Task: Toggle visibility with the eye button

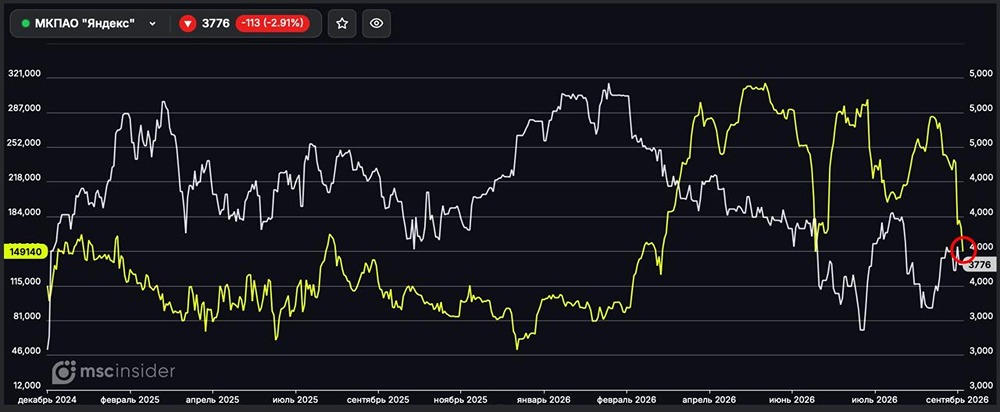Action: [x=376, y=24]
